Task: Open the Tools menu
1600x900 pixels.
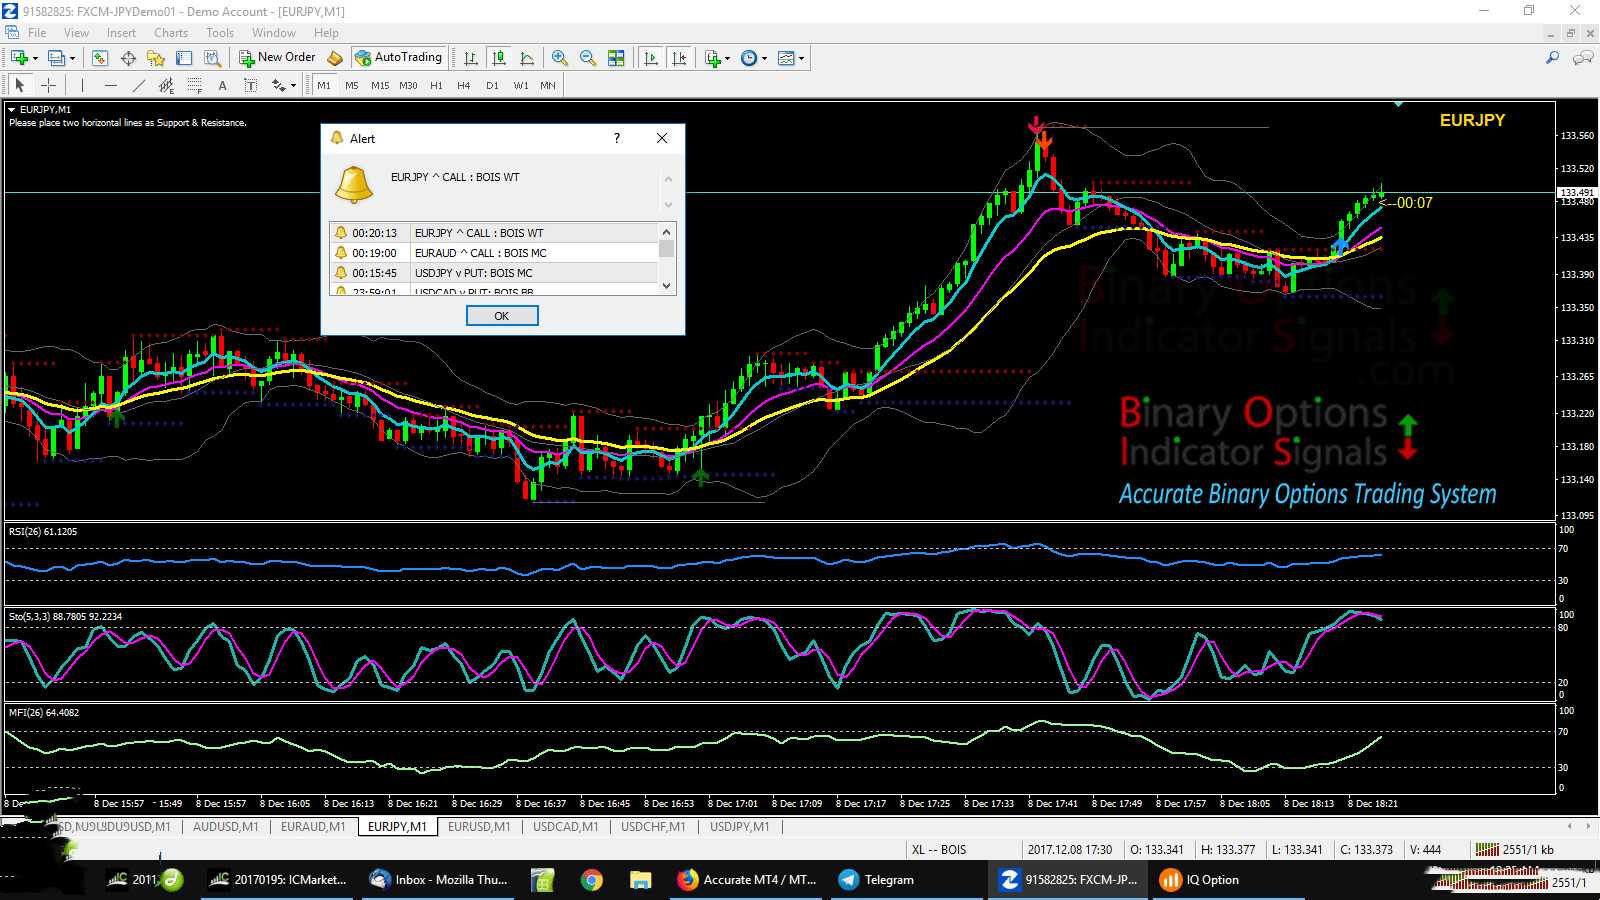Action: 220,33
